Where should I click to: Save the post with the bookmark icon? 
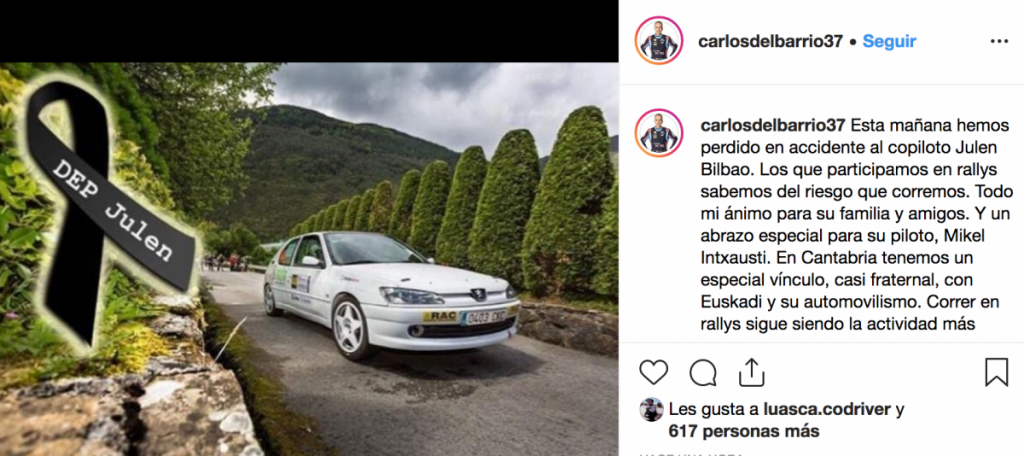pyautogui.click(x=996, y=372)
